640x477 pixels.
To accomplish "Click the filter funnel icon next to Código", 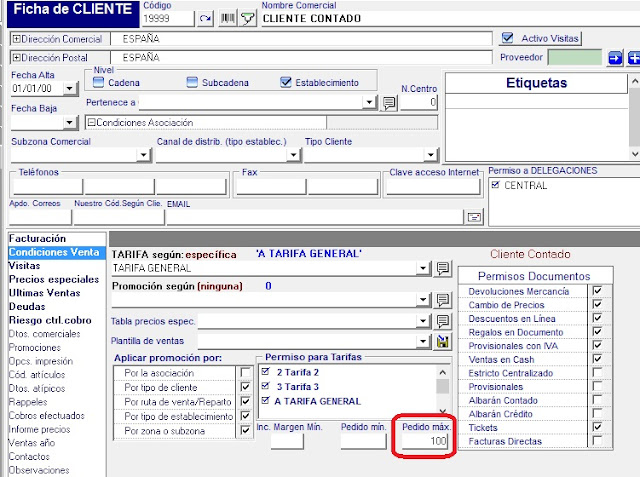I will 247,18.
